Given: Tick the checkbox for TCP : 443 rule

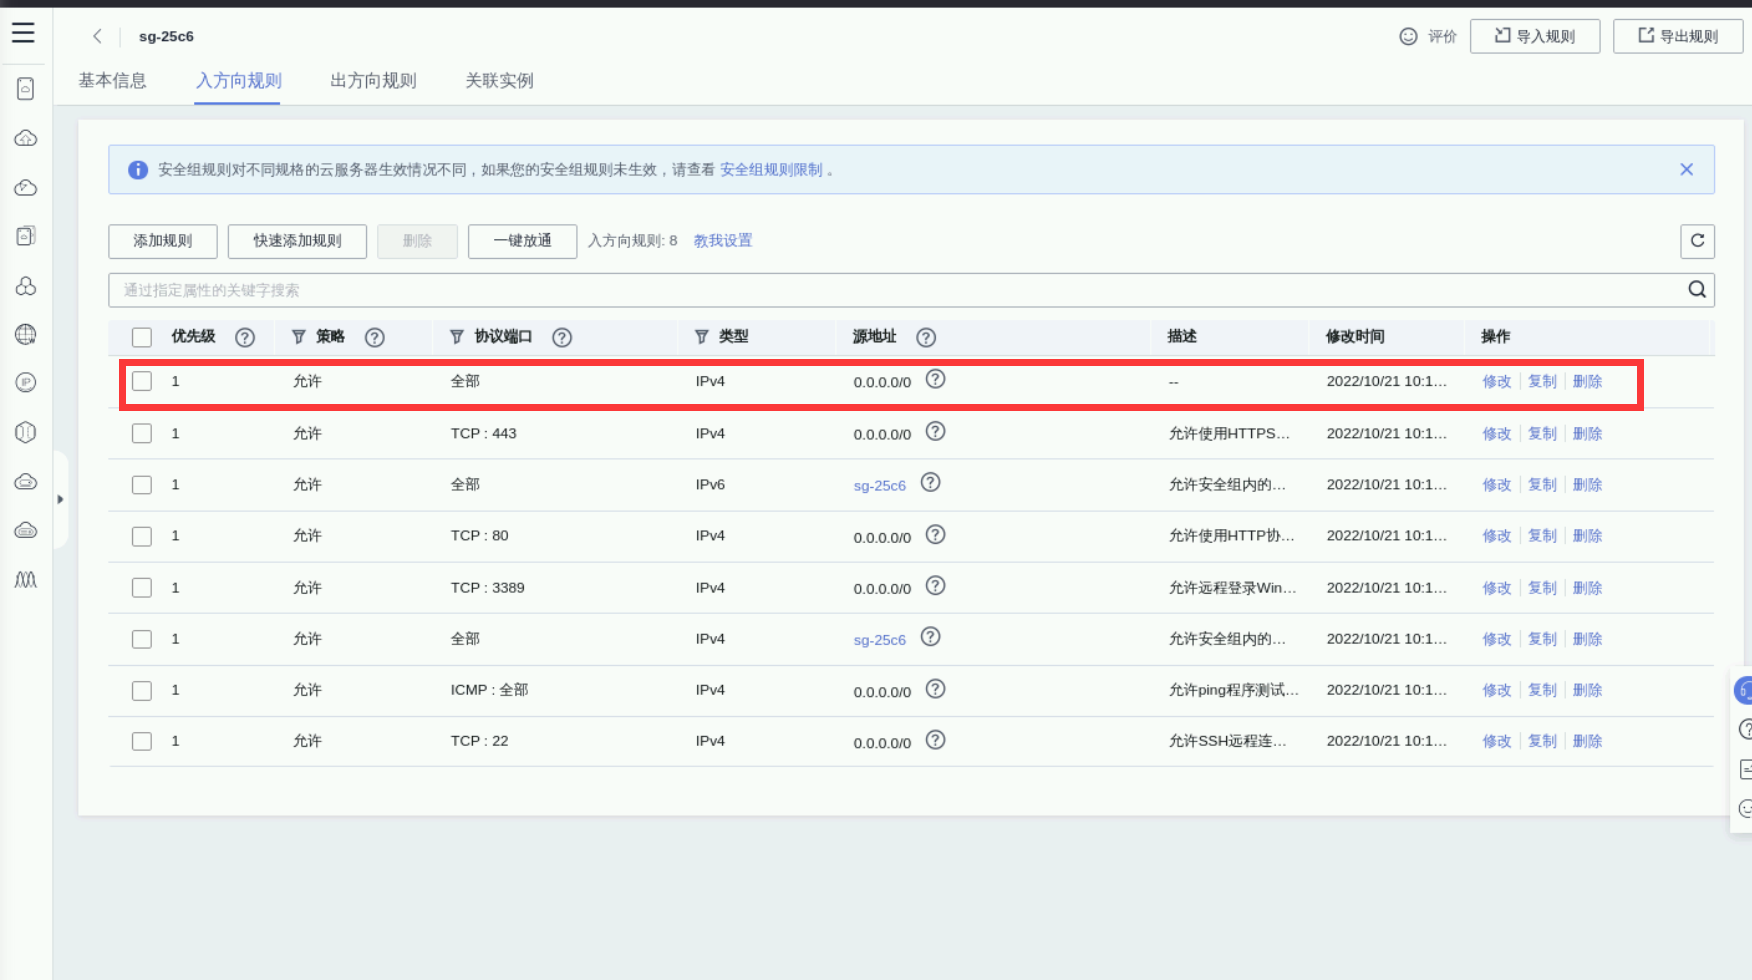Looking at the screenshot, I should [142, 434].
